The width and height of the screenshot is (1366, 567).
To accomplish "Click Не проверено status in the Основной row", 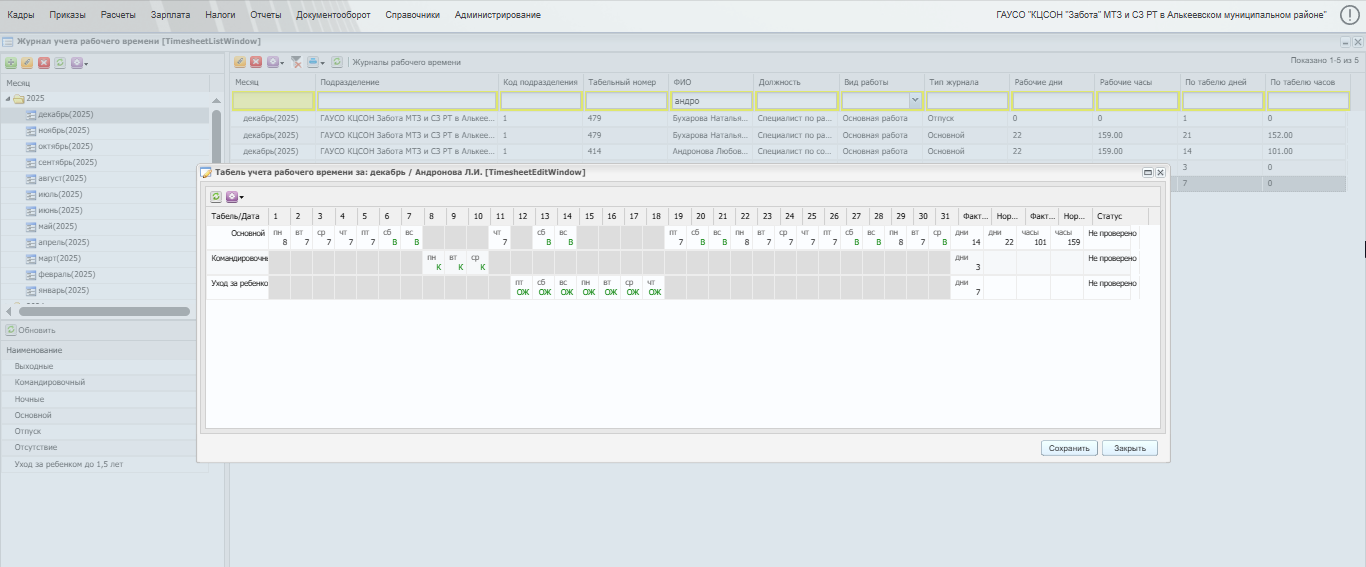I will pos(1112,233).
